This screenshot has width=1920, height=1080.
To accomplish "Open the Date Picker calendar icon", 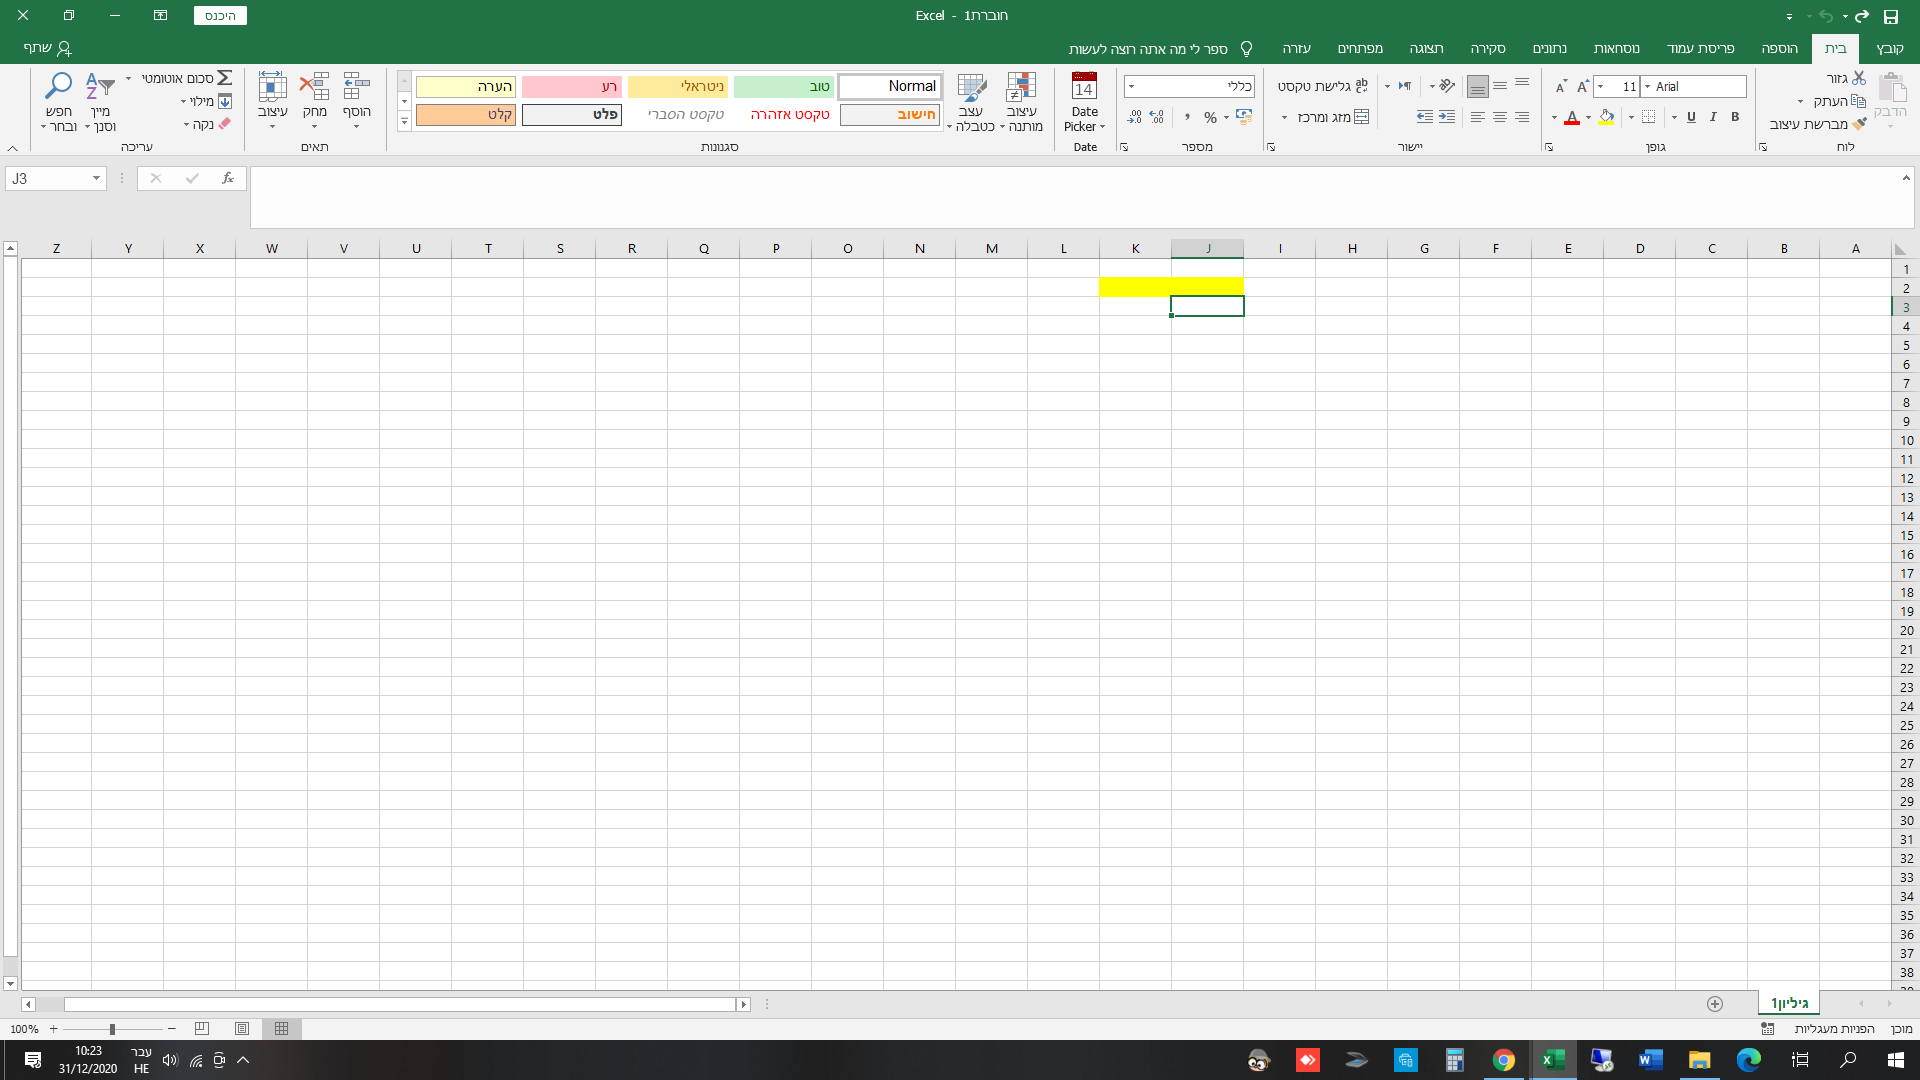I will pos(1084,86).
